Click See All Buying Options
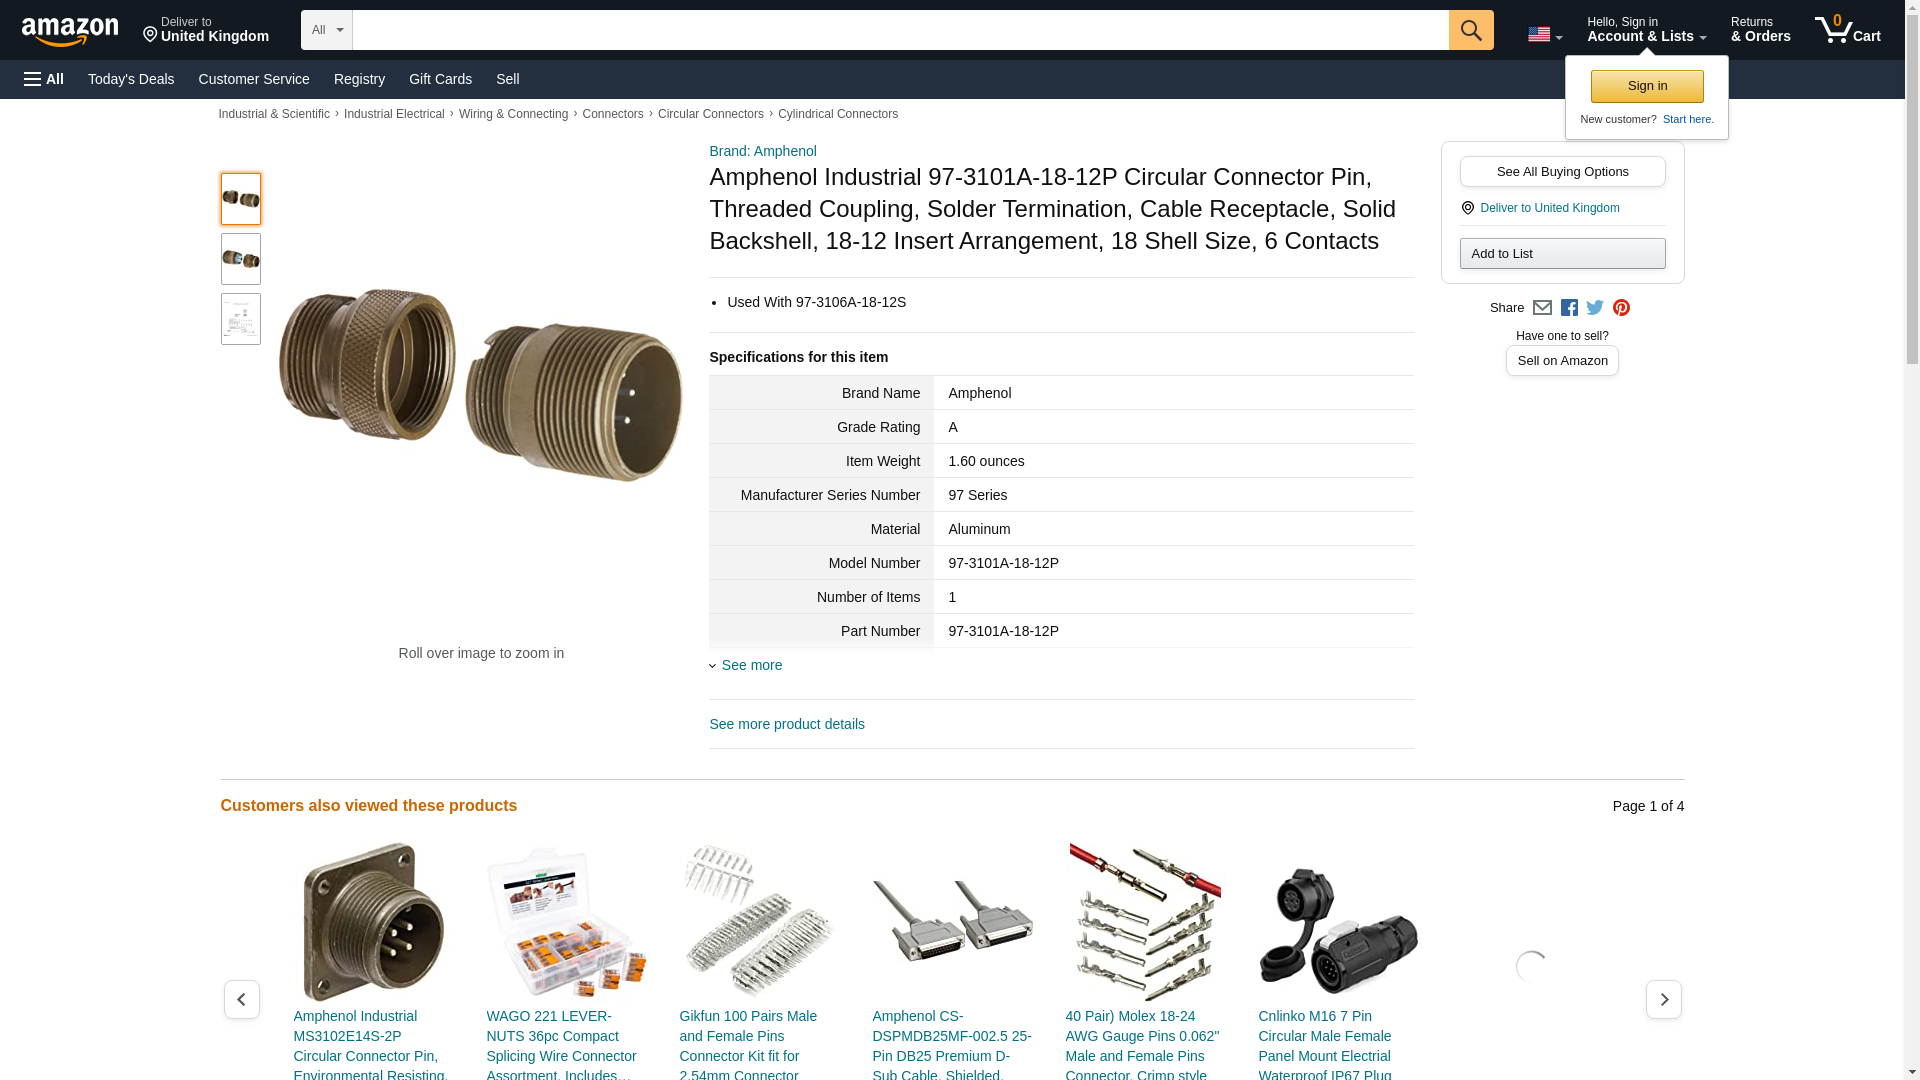Viewport: 1920px width, 1080px height. [x=1562, y=171]
